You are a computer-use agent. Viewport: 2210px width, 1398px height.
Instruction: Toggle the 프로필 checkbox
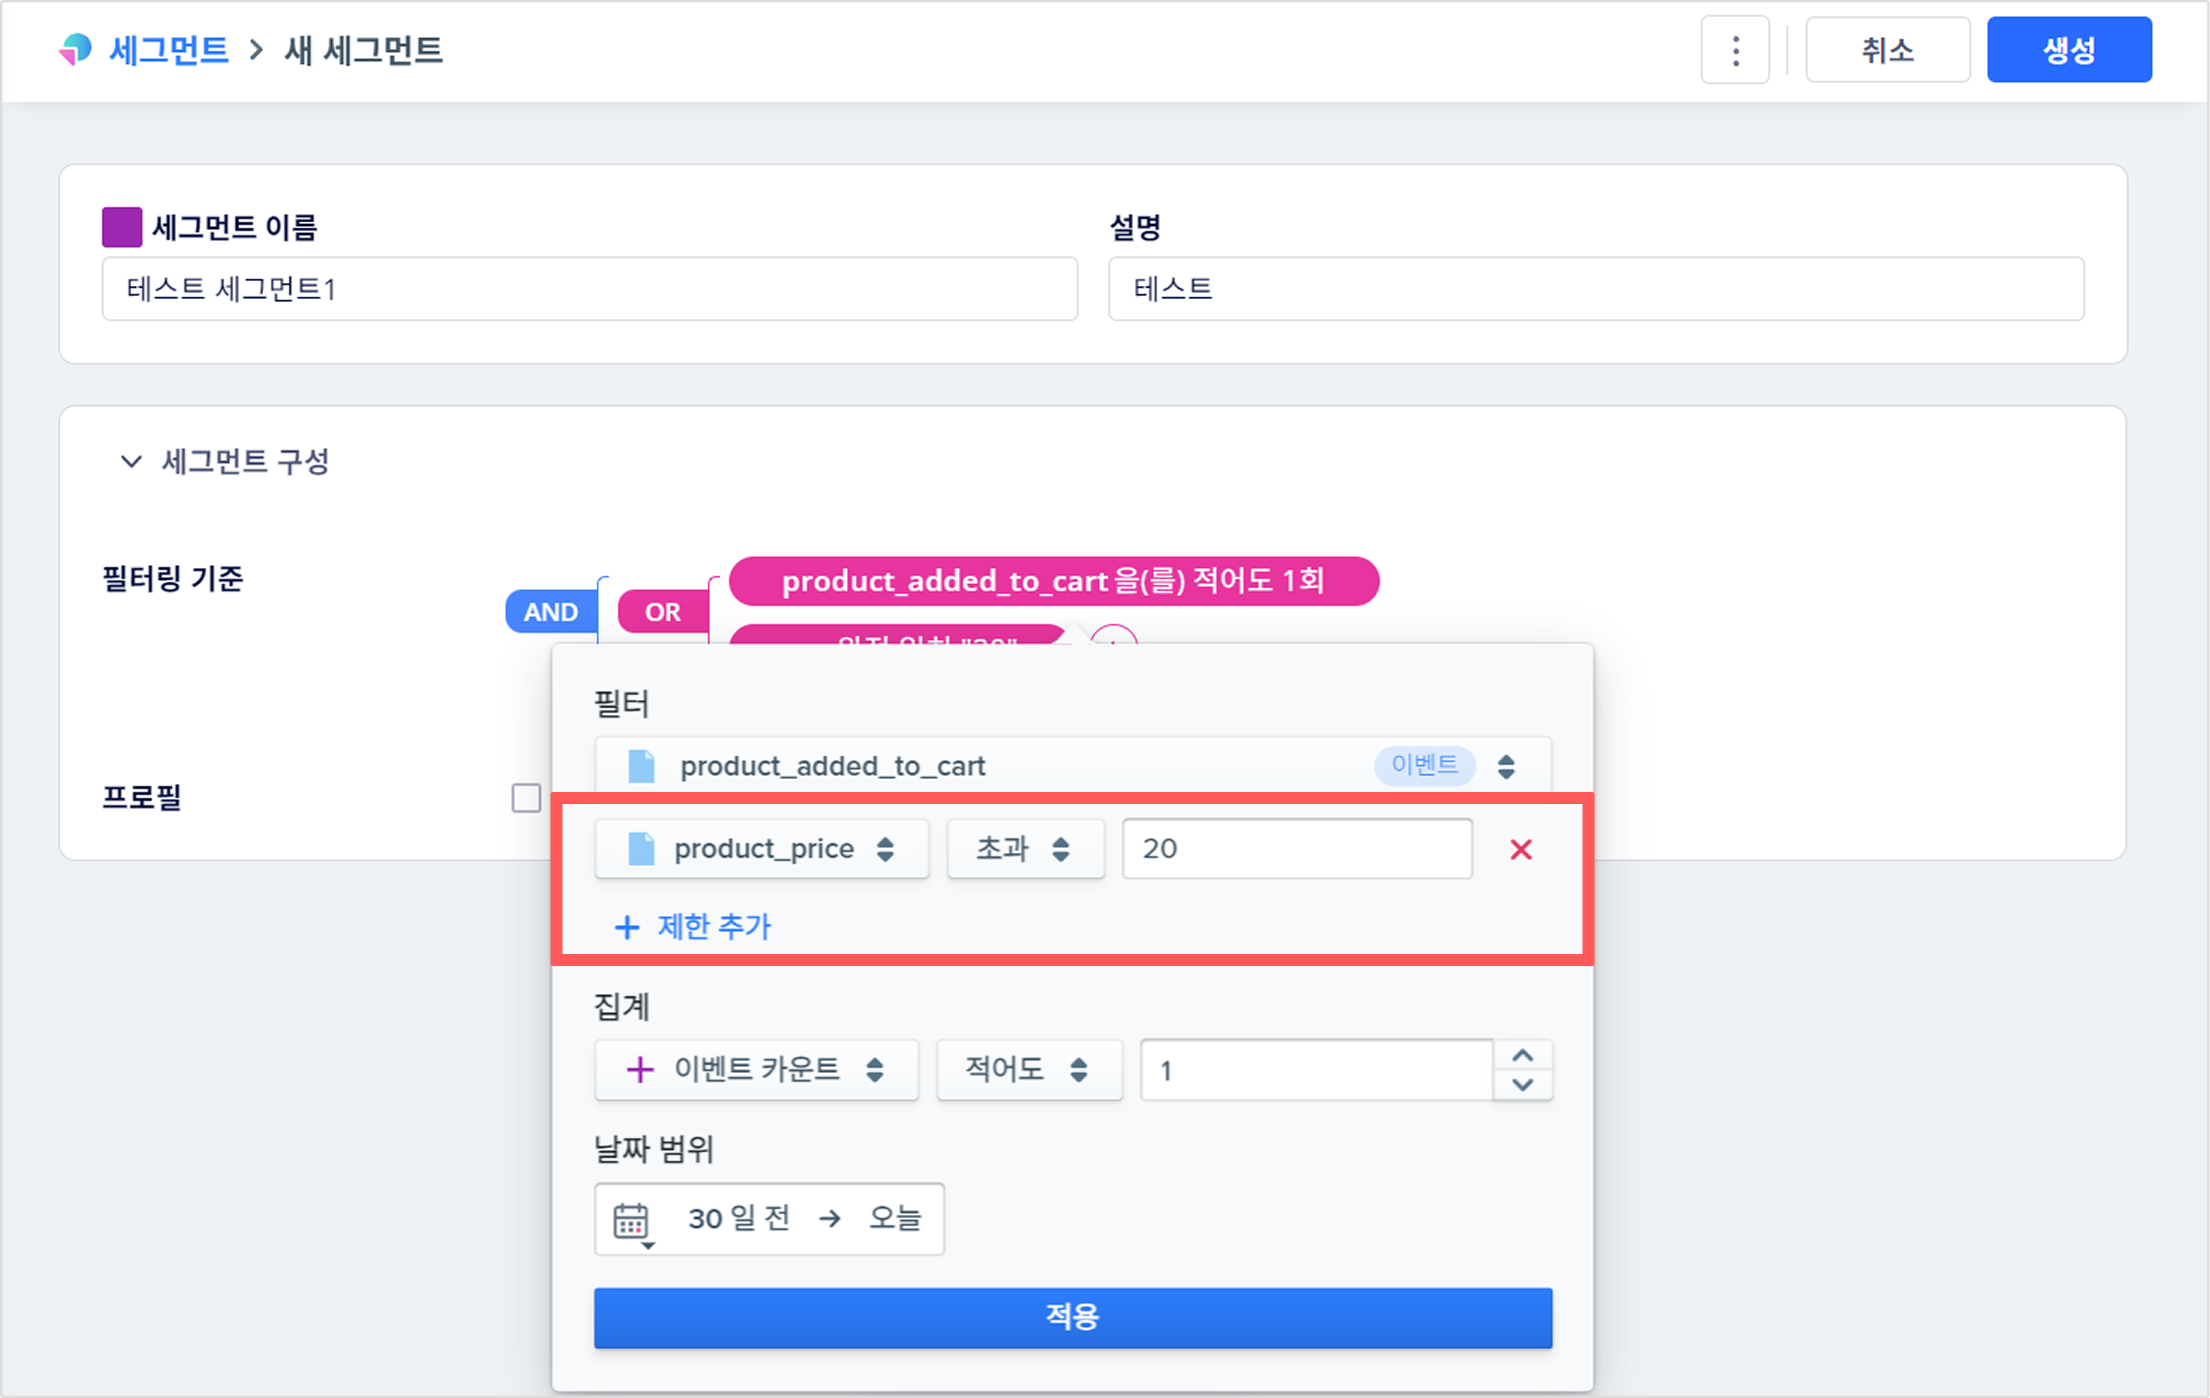click(x=526, y=798)
